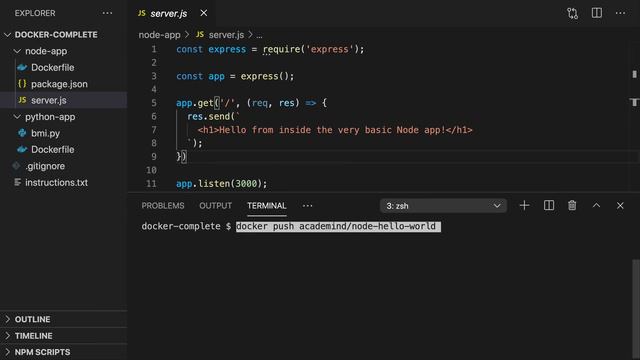Maximize terminal panel with up chevron
The height and width of the screenshot is (360, 640).
(x=596, y=205)
